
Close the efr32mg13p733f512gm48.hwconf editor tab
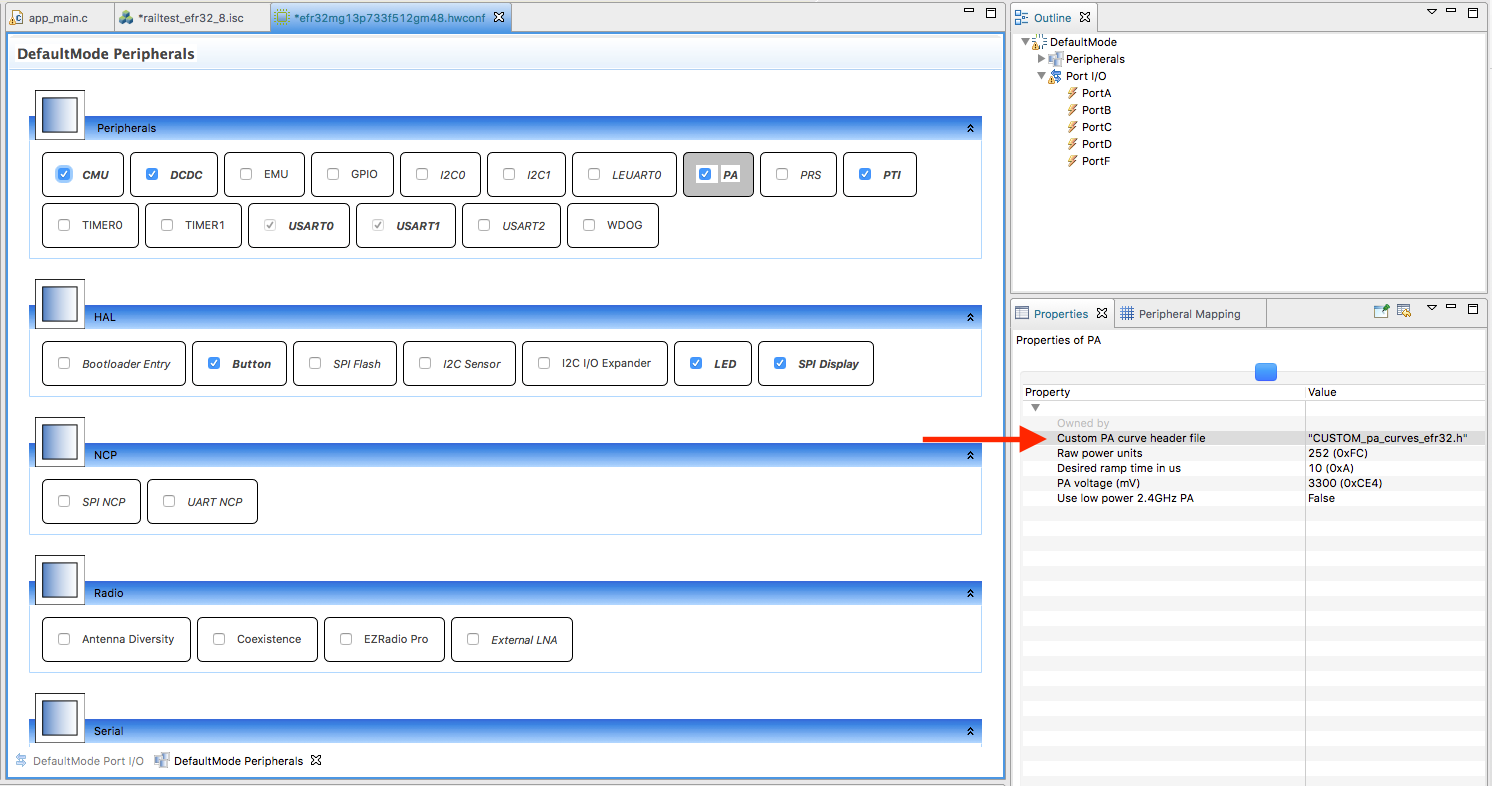[x=499, y=18]
